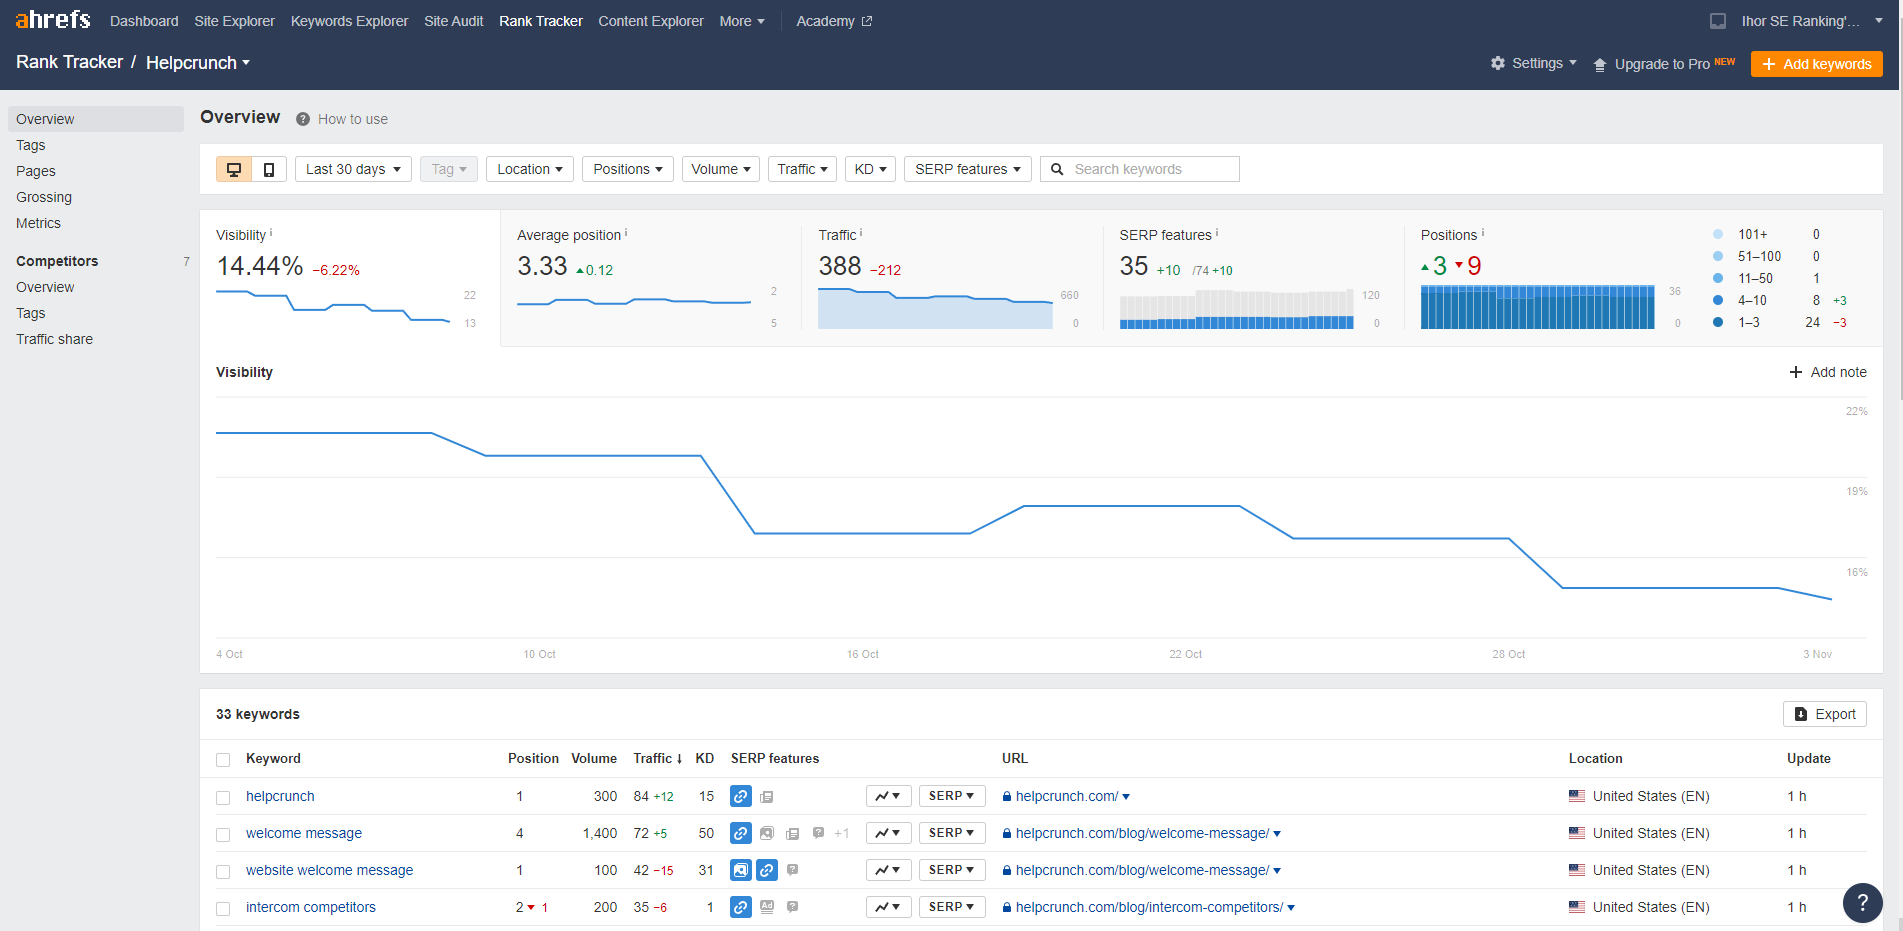This screenshot has width=1903, height=931.
Task: Open SERP dropdown in helpcrunch row
Action: click(x=952, y=796)
